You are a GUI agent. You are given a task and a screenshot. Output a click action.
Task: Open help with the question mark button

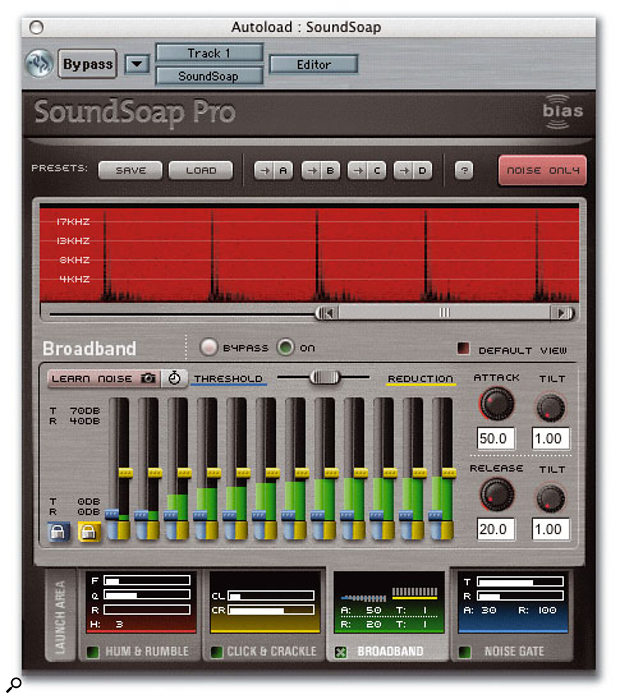[x=464, y=171]
